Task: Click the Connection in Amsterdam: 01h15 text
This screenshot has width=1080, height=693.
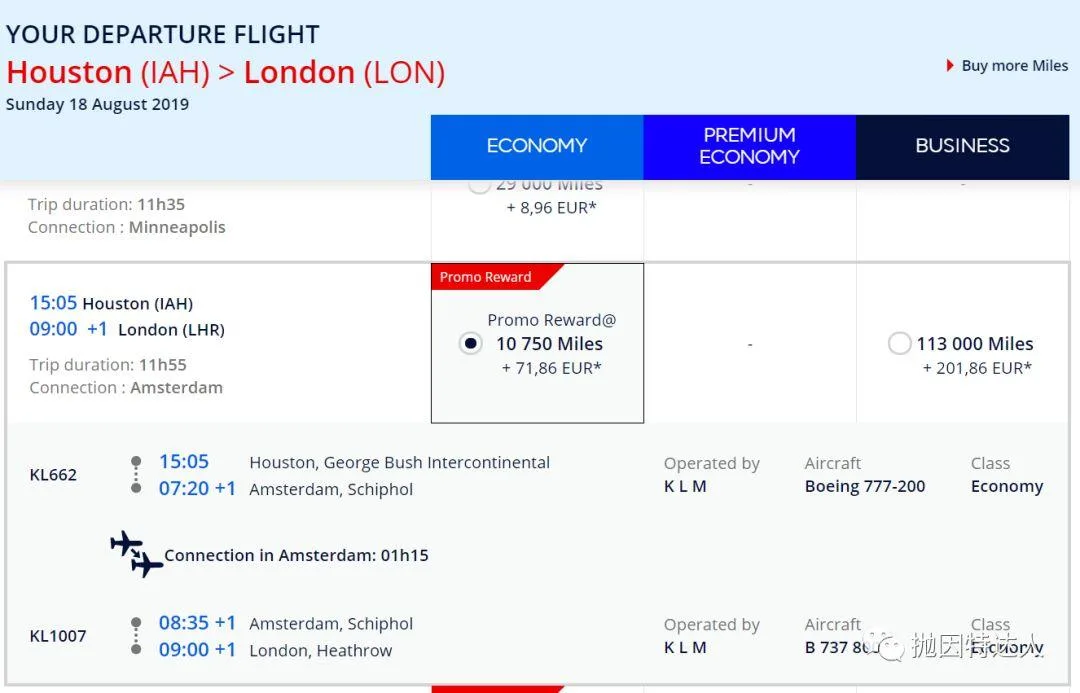Action: coord(296,555)
